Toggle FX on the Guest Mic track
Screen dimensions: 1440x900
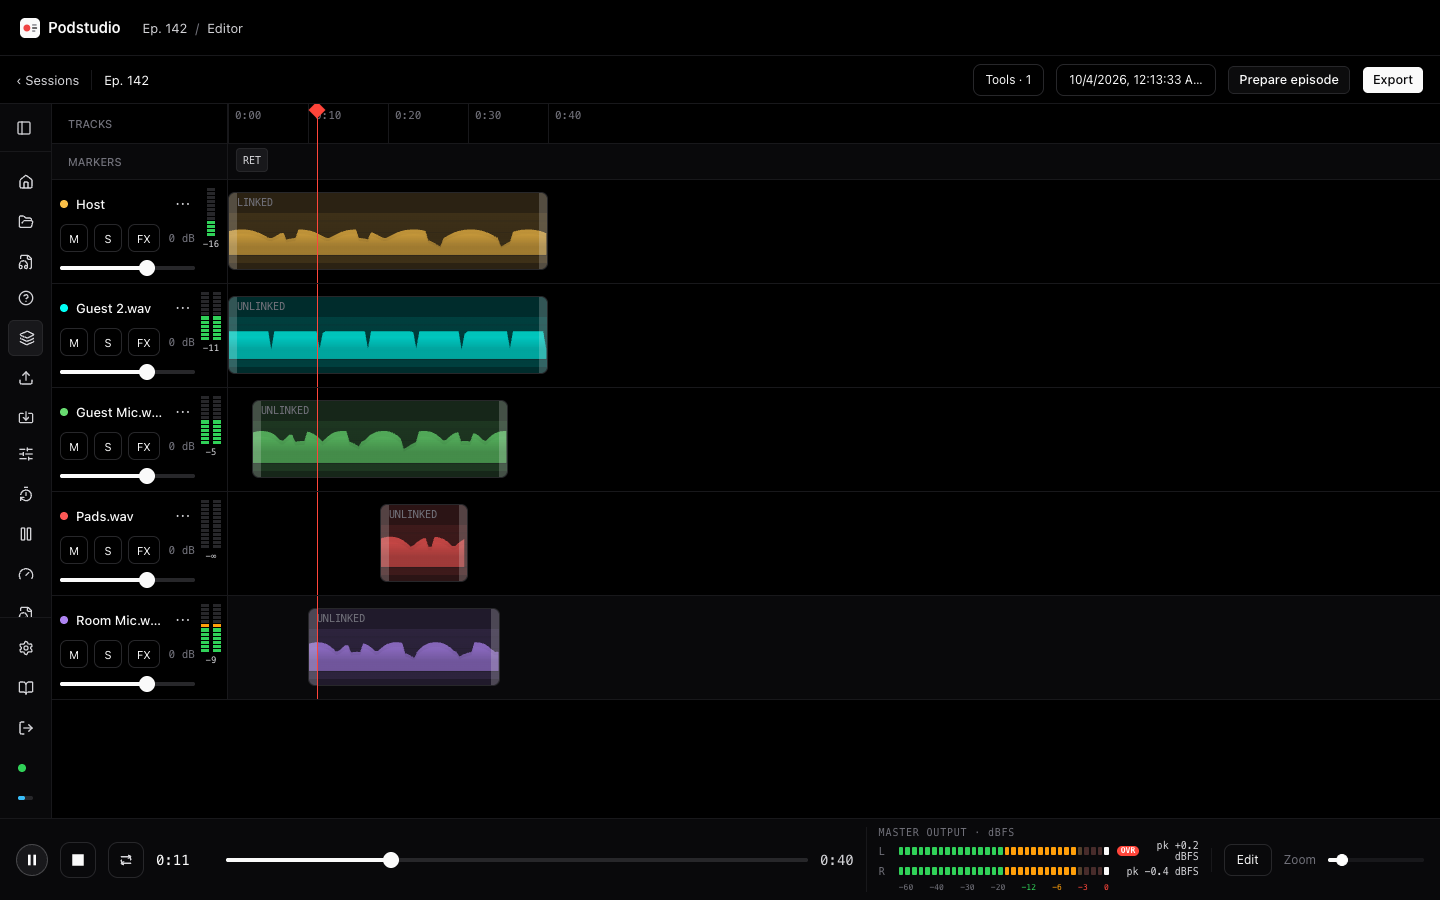tap(144, 447)
